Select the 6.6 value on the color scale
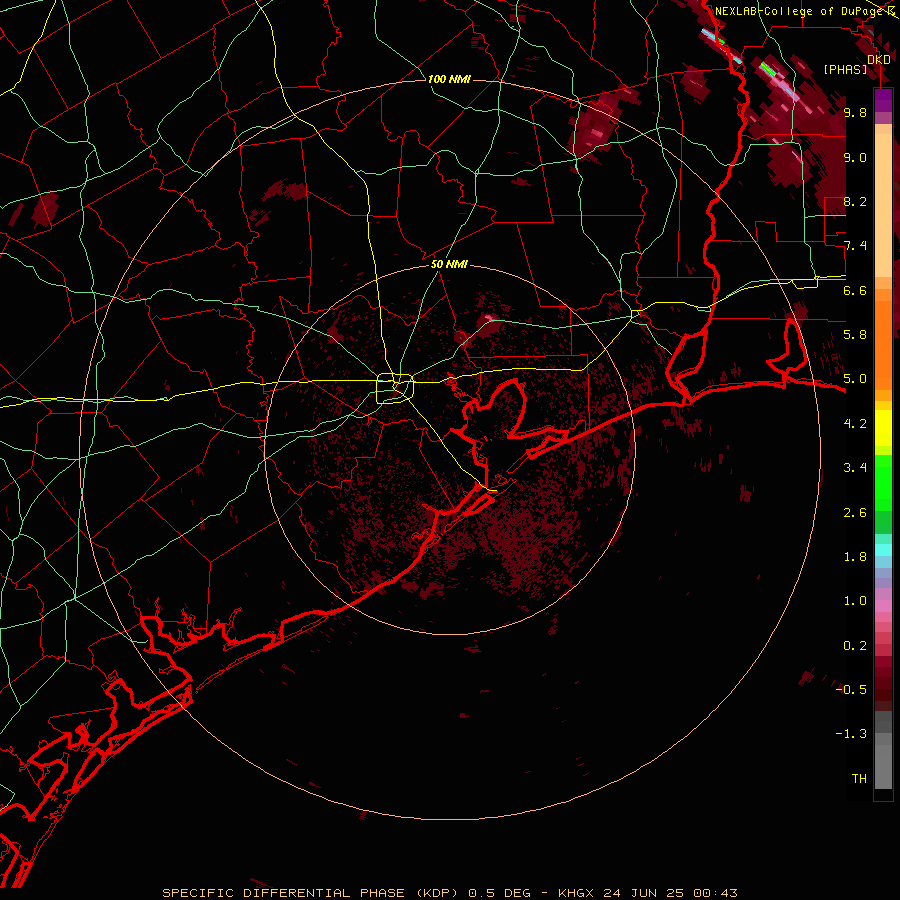The image size is (900, 900). [x=855, y=290]
